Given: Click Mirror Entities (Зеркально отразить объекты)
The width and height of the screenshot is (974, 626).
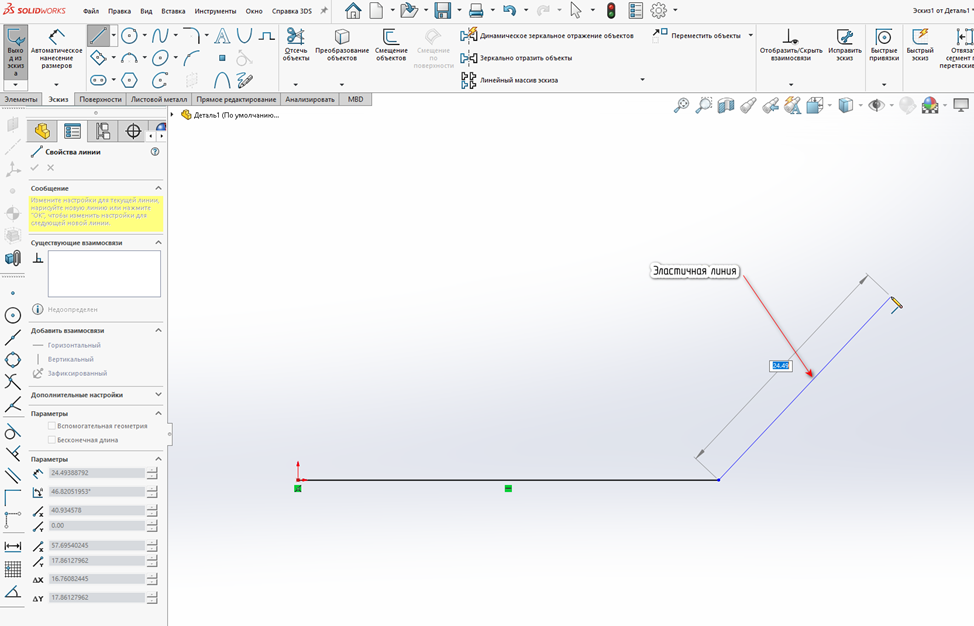Looking at the screenshot, I should (516, 58).
